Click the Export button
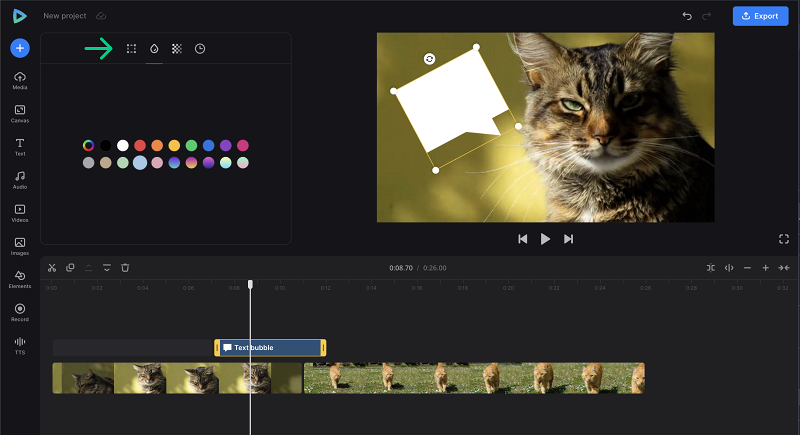 [x=760, y=16]
